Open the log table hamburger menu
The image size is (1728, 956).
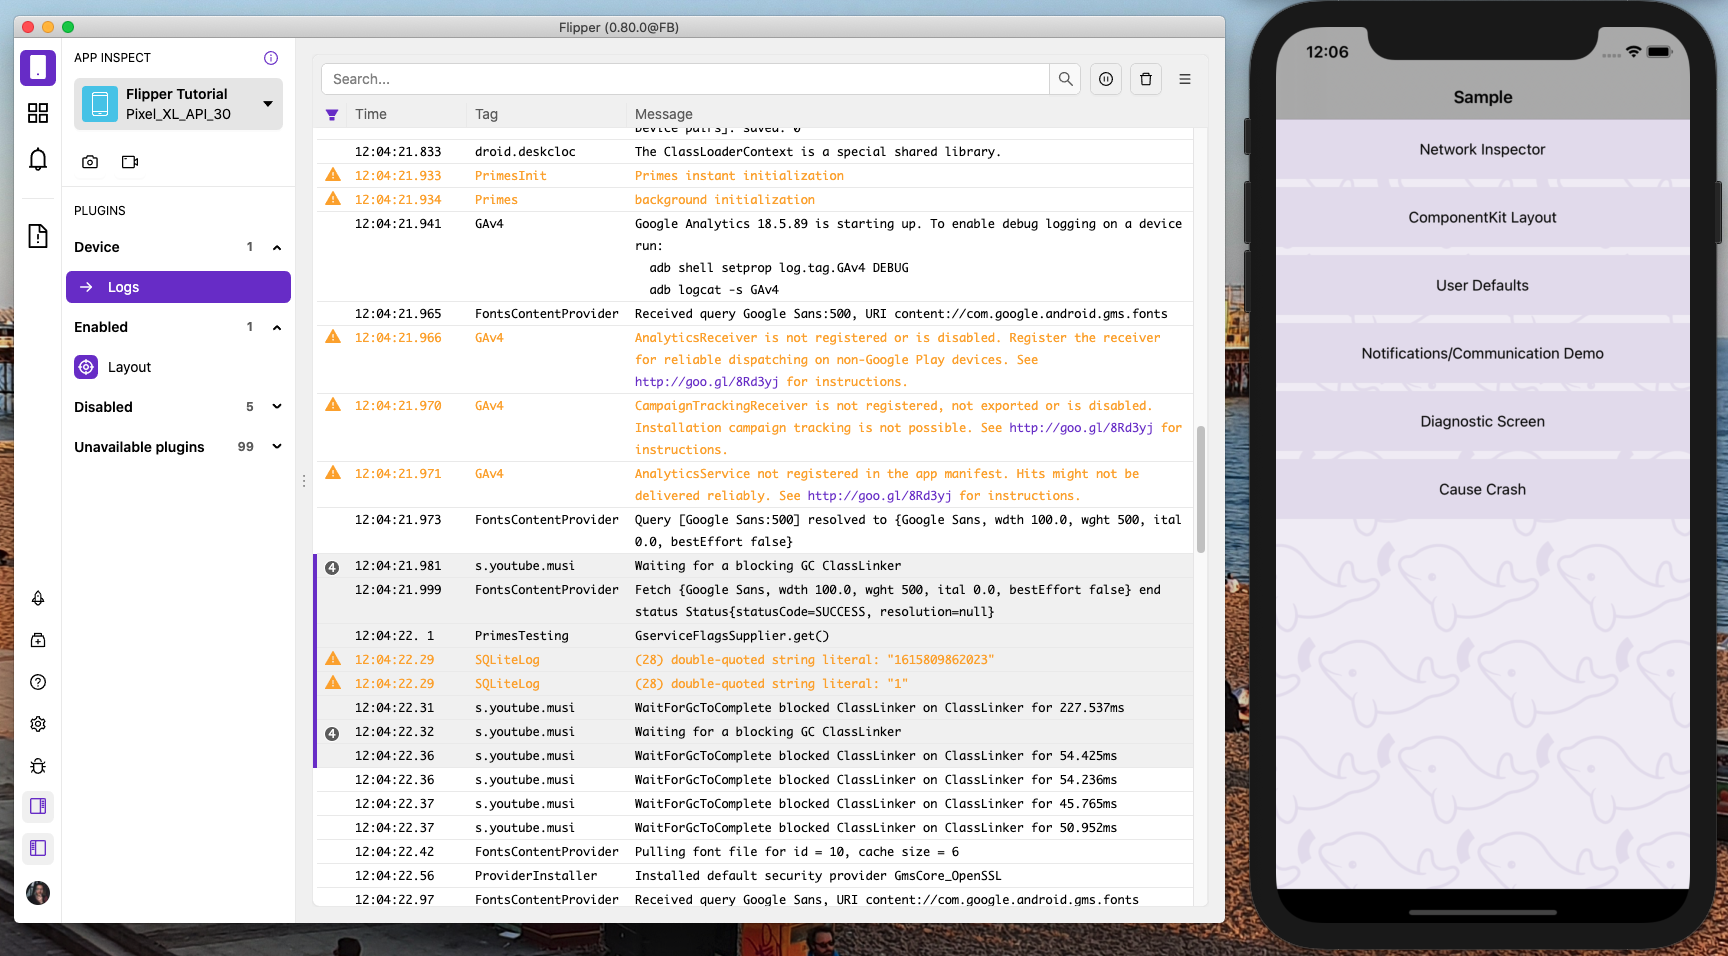tap(1185, 79)
